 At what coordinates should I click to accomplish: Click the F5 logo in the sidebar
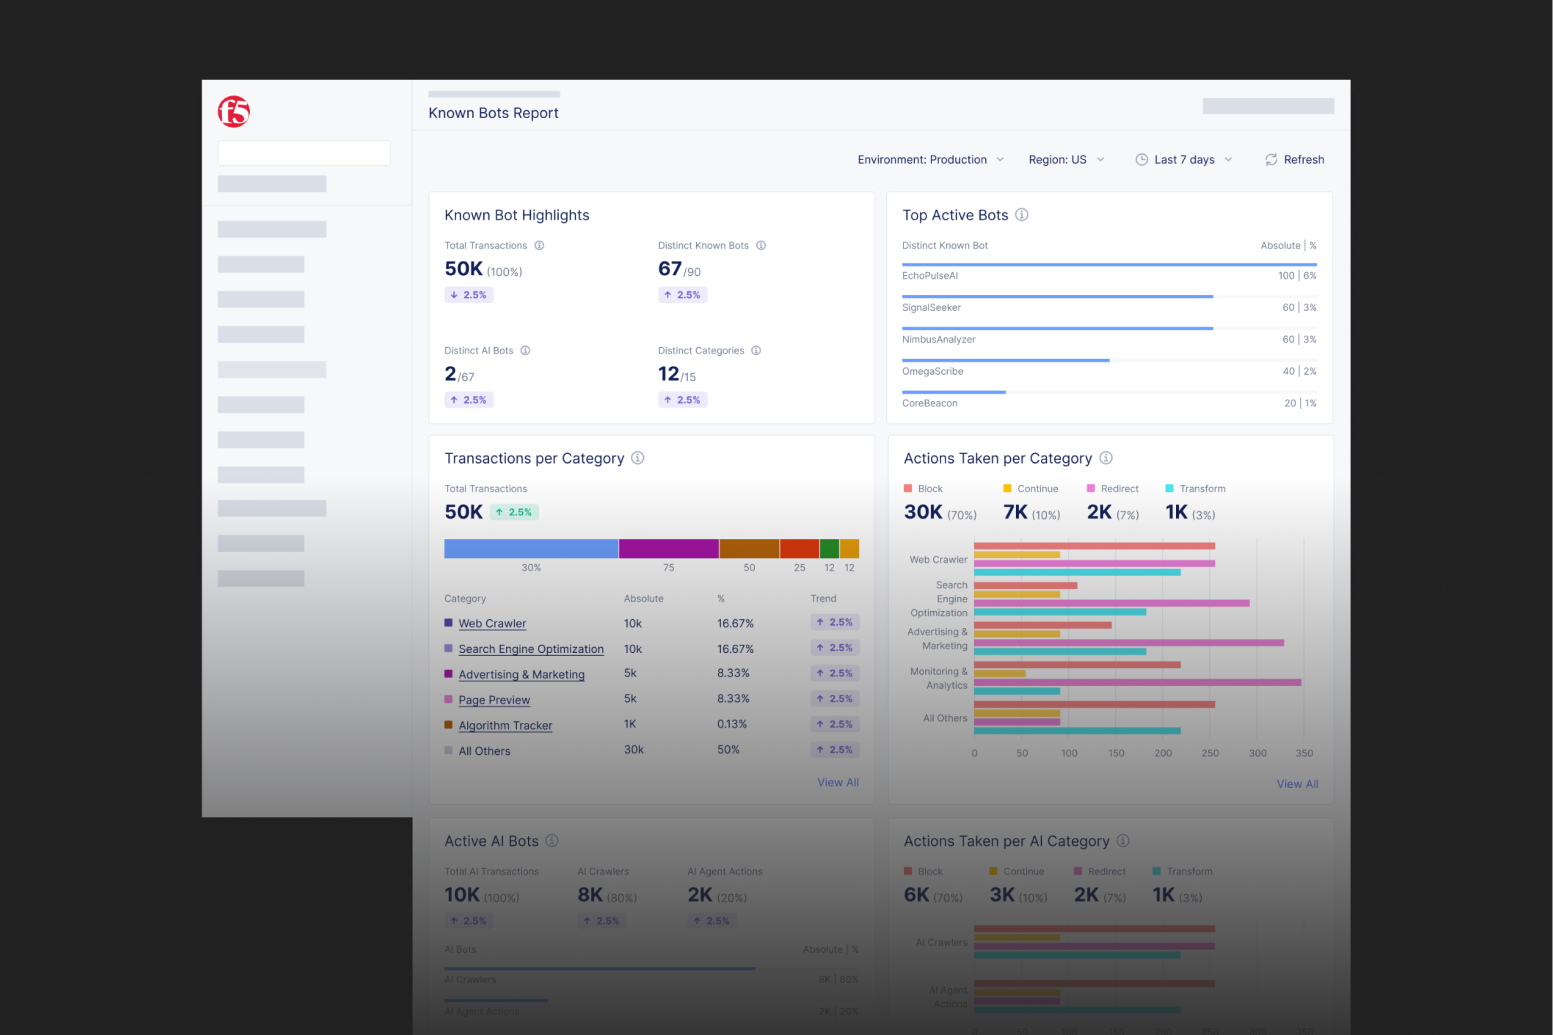[234, 111]
